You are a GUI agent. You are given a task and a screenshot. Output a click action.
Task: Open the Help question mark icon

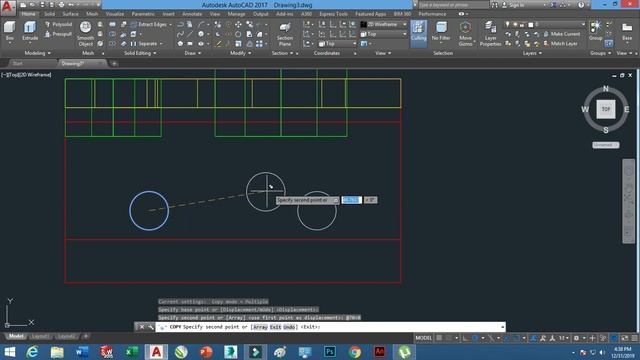tap(581, 5)
